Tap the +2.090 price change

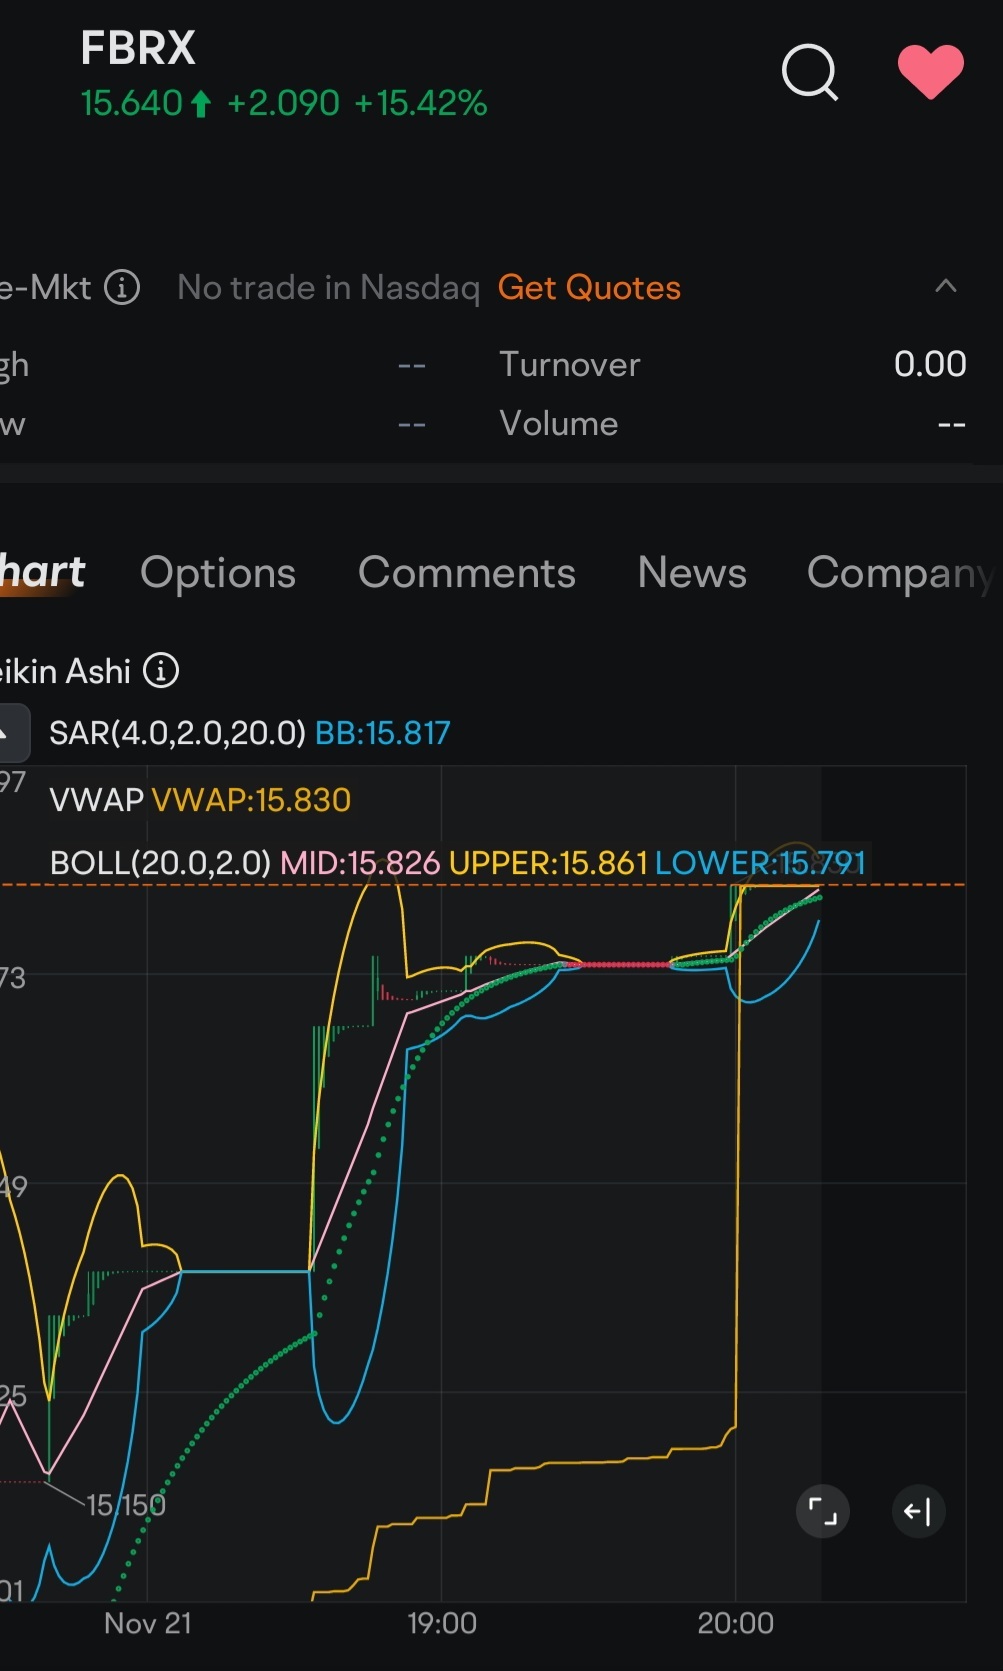pos(283,103)
